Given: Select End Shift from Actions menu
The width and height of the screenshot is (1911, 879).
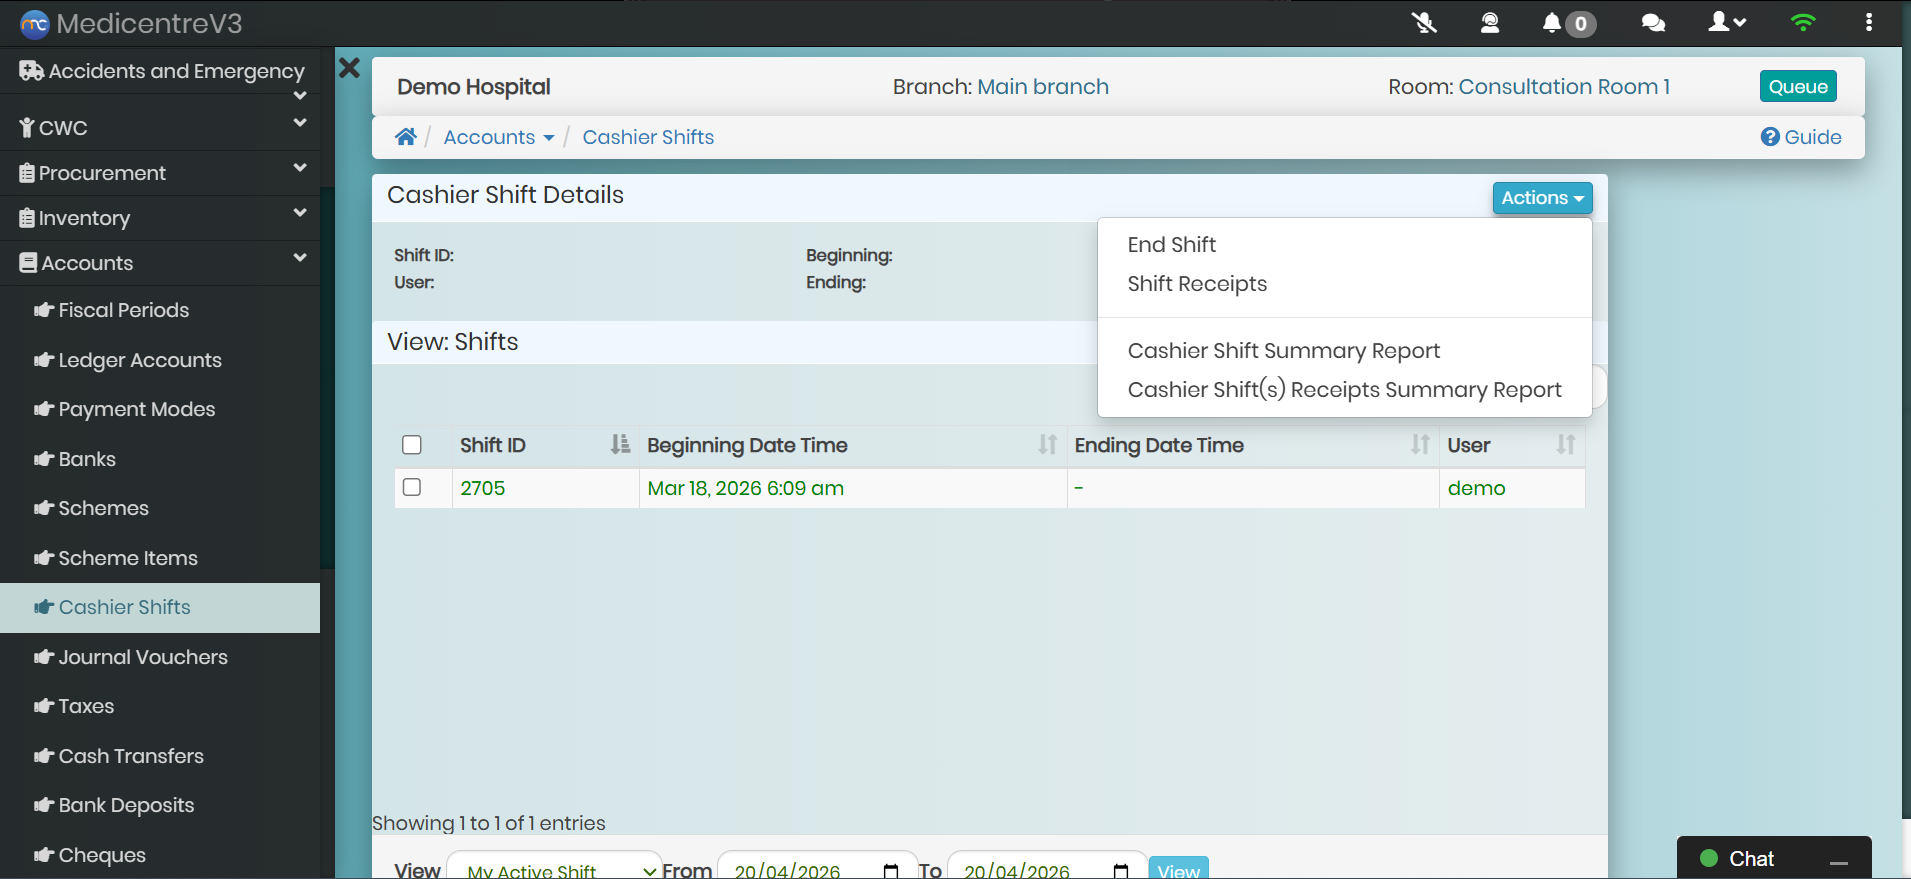Looking at the screenshot, I should click(1171, 245).
